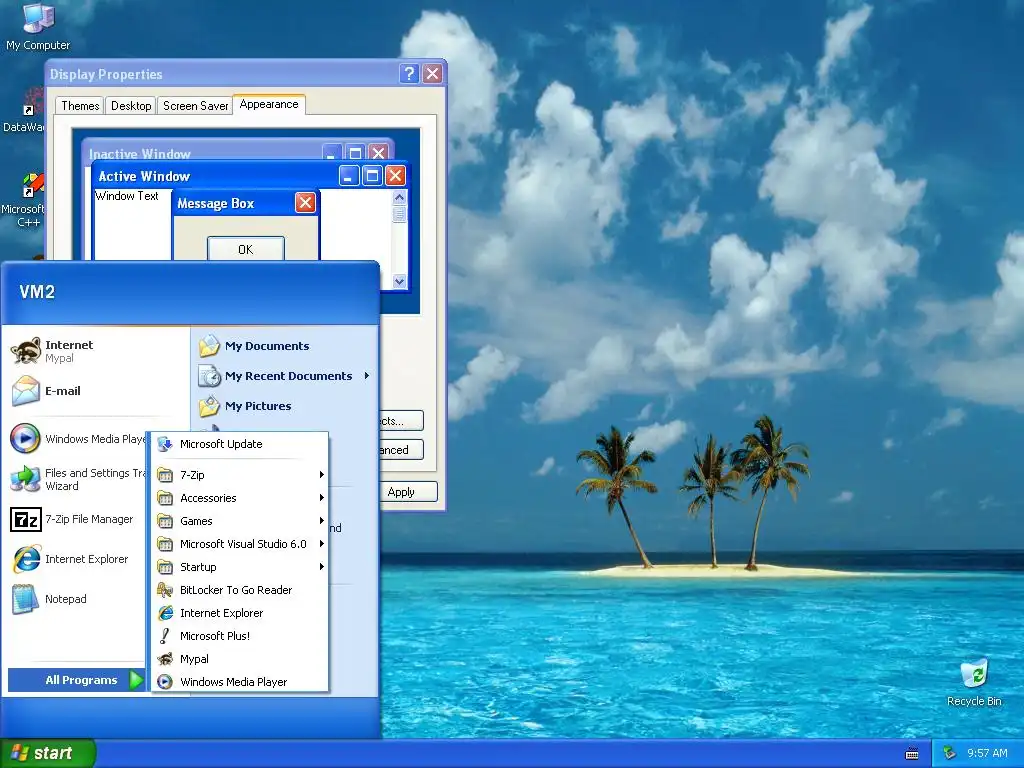Launch Windows Media Player from pinned list
Screen dimensions: 1024x768
tap(77, 439)
